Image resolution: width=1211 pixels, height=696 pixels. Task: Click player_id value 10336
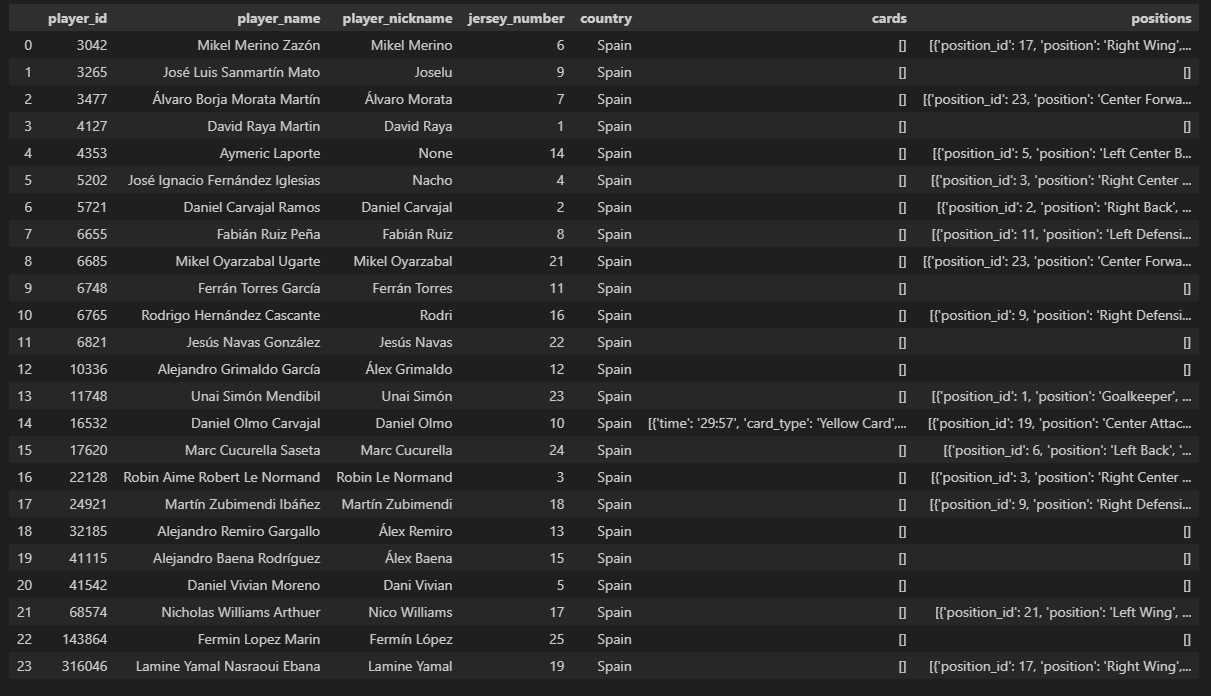(87, 369)
